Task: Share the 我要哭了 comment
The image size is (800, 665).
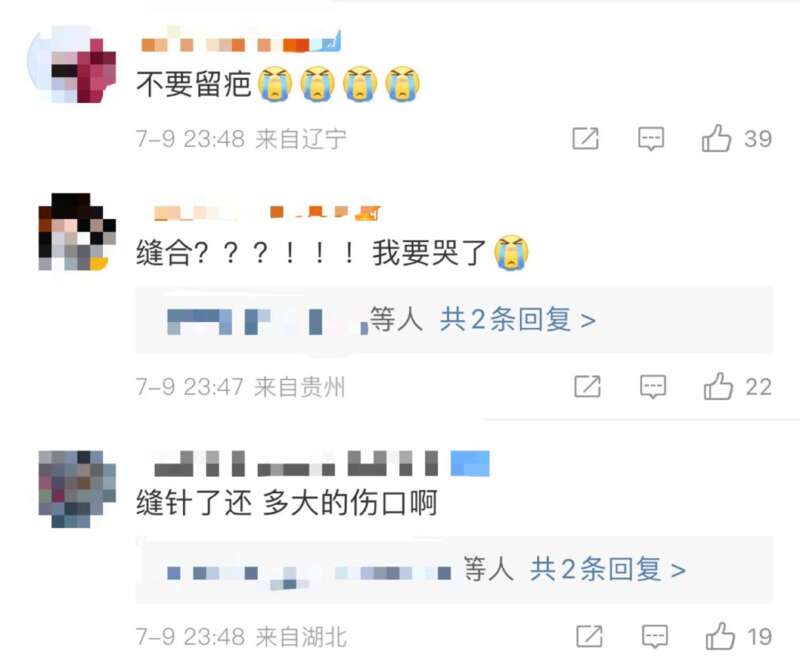Action: coord(587,386)
